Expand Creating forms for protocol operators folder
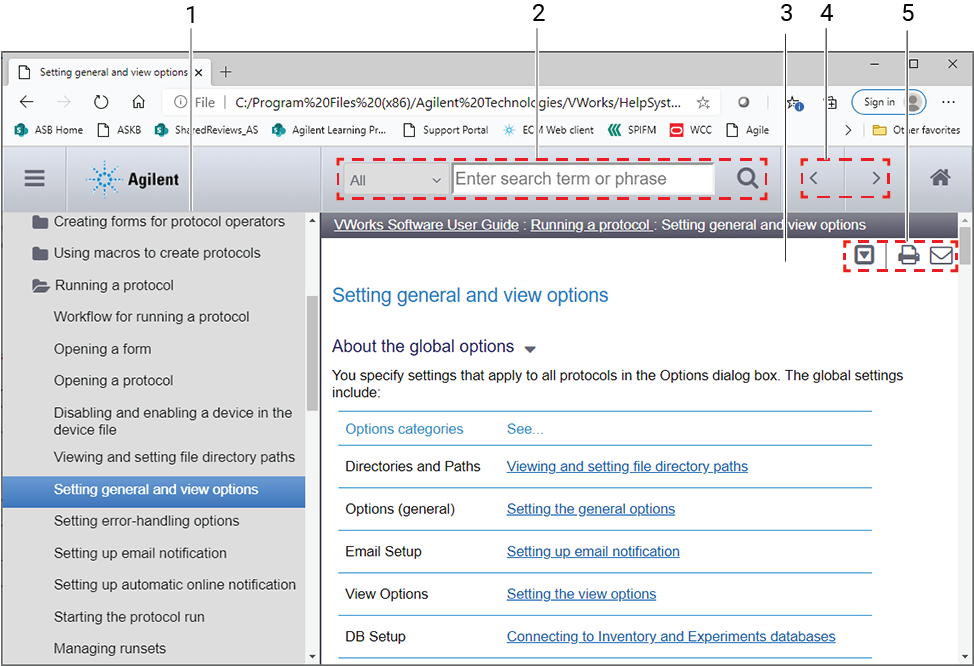974x666 pixels. 40,222
